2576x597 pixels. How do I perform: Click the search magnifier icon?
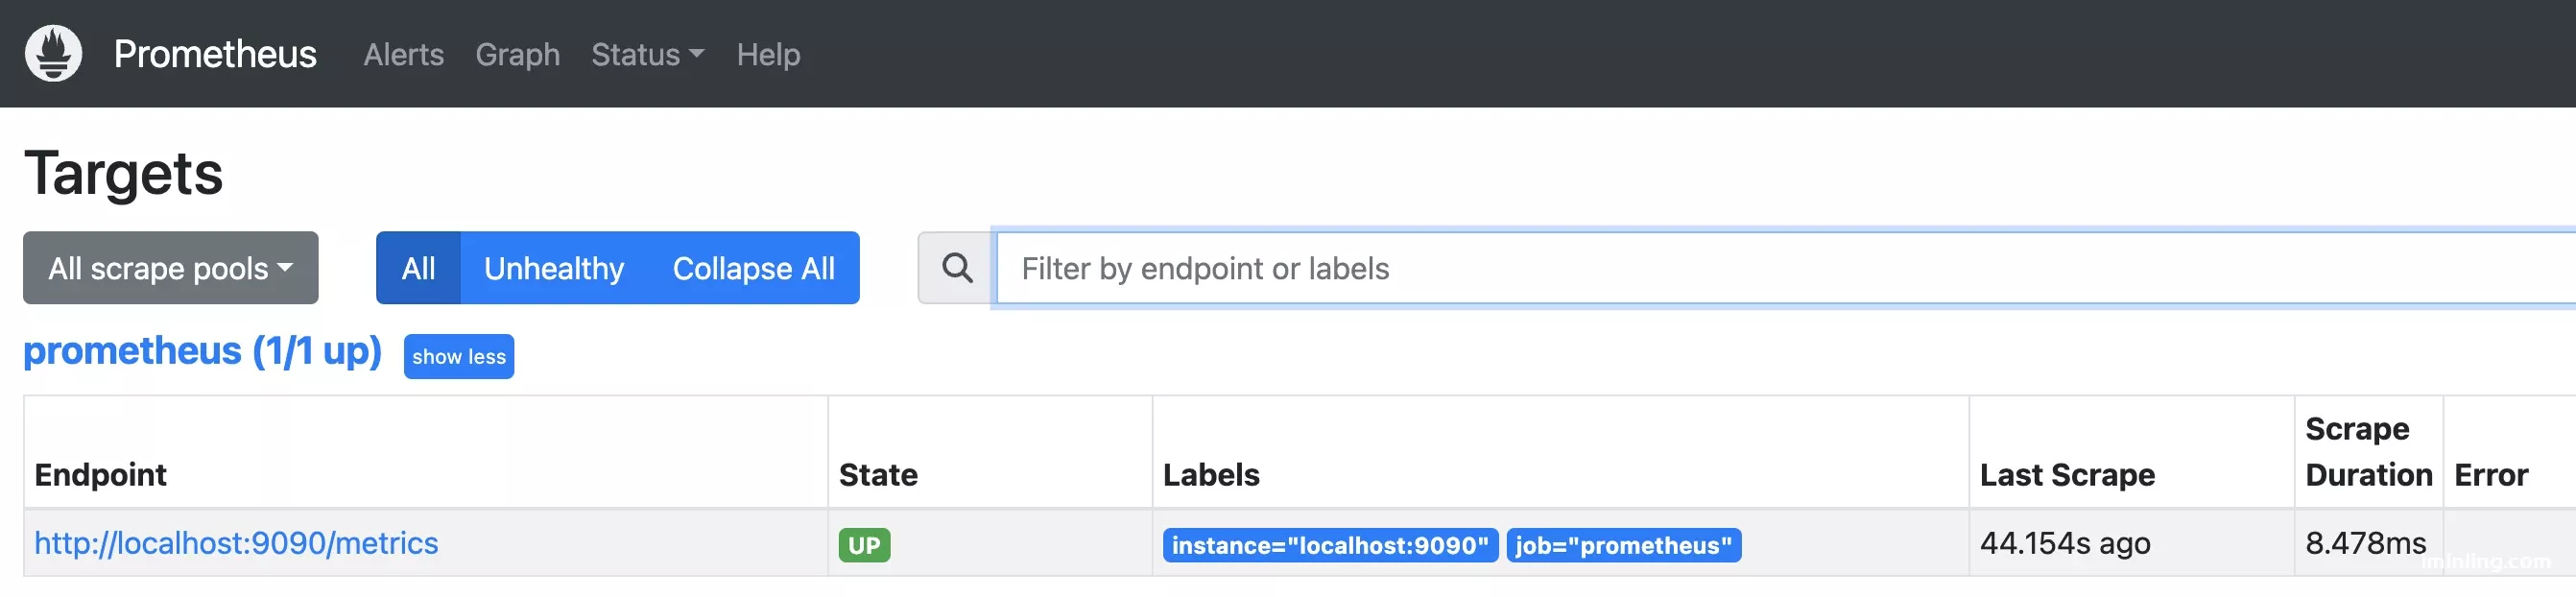coord(957,268)
